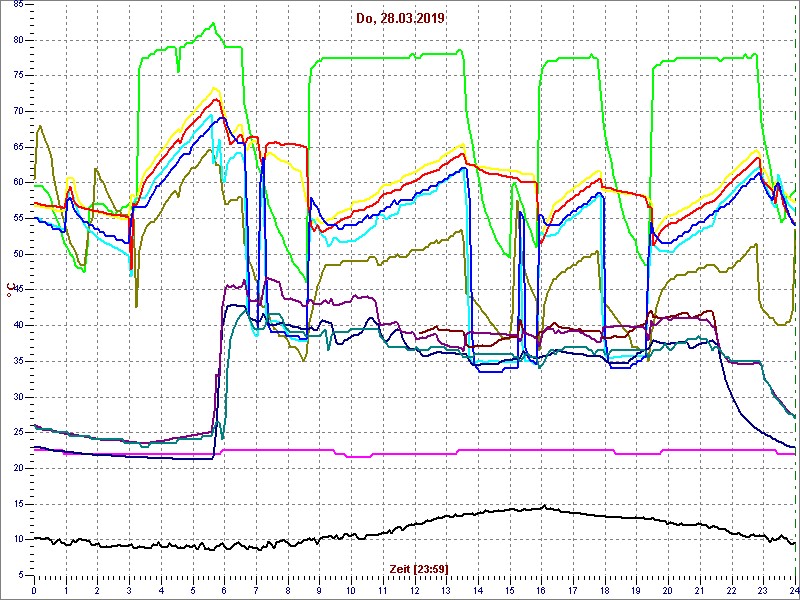This screenshot has width=800, height=600.
Task: Click temperature axis value 80
Action: click(17, 40)
